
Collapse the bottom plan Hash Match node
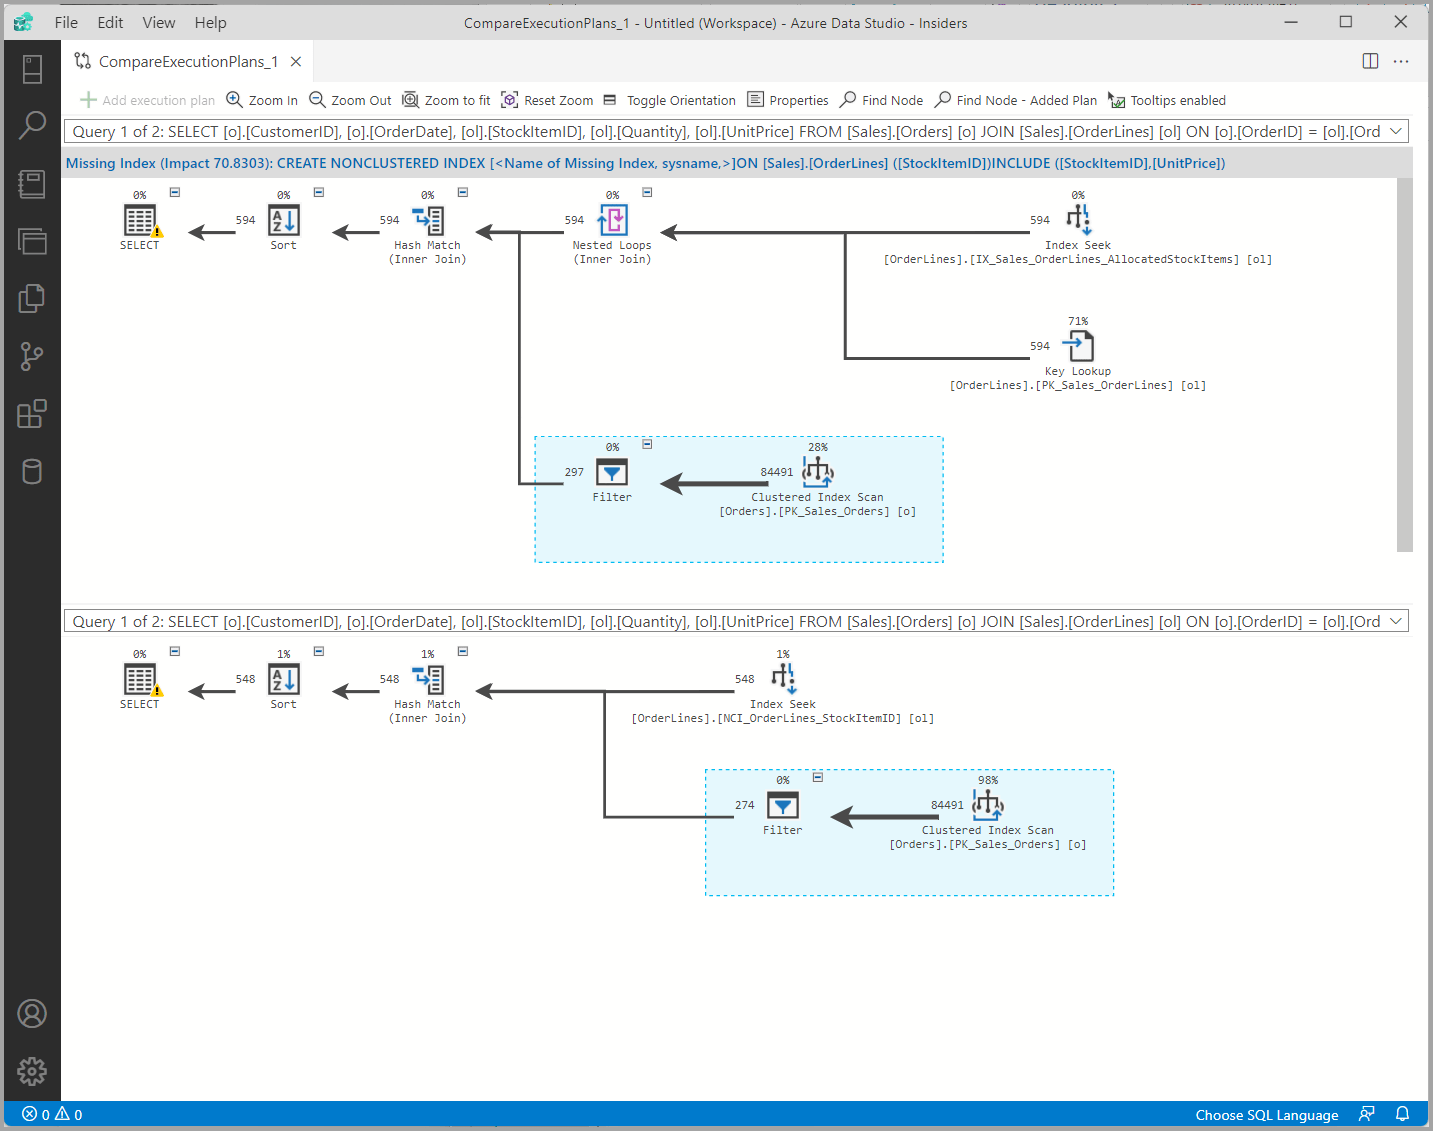point(463,651)
